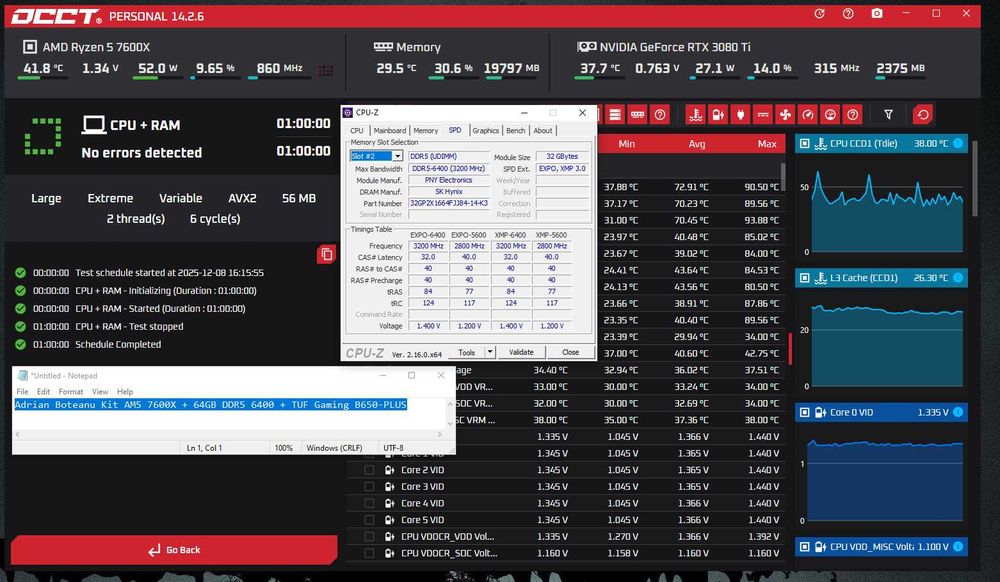Show temperature sensors via thermometer toolbar icon

point(695,115)
